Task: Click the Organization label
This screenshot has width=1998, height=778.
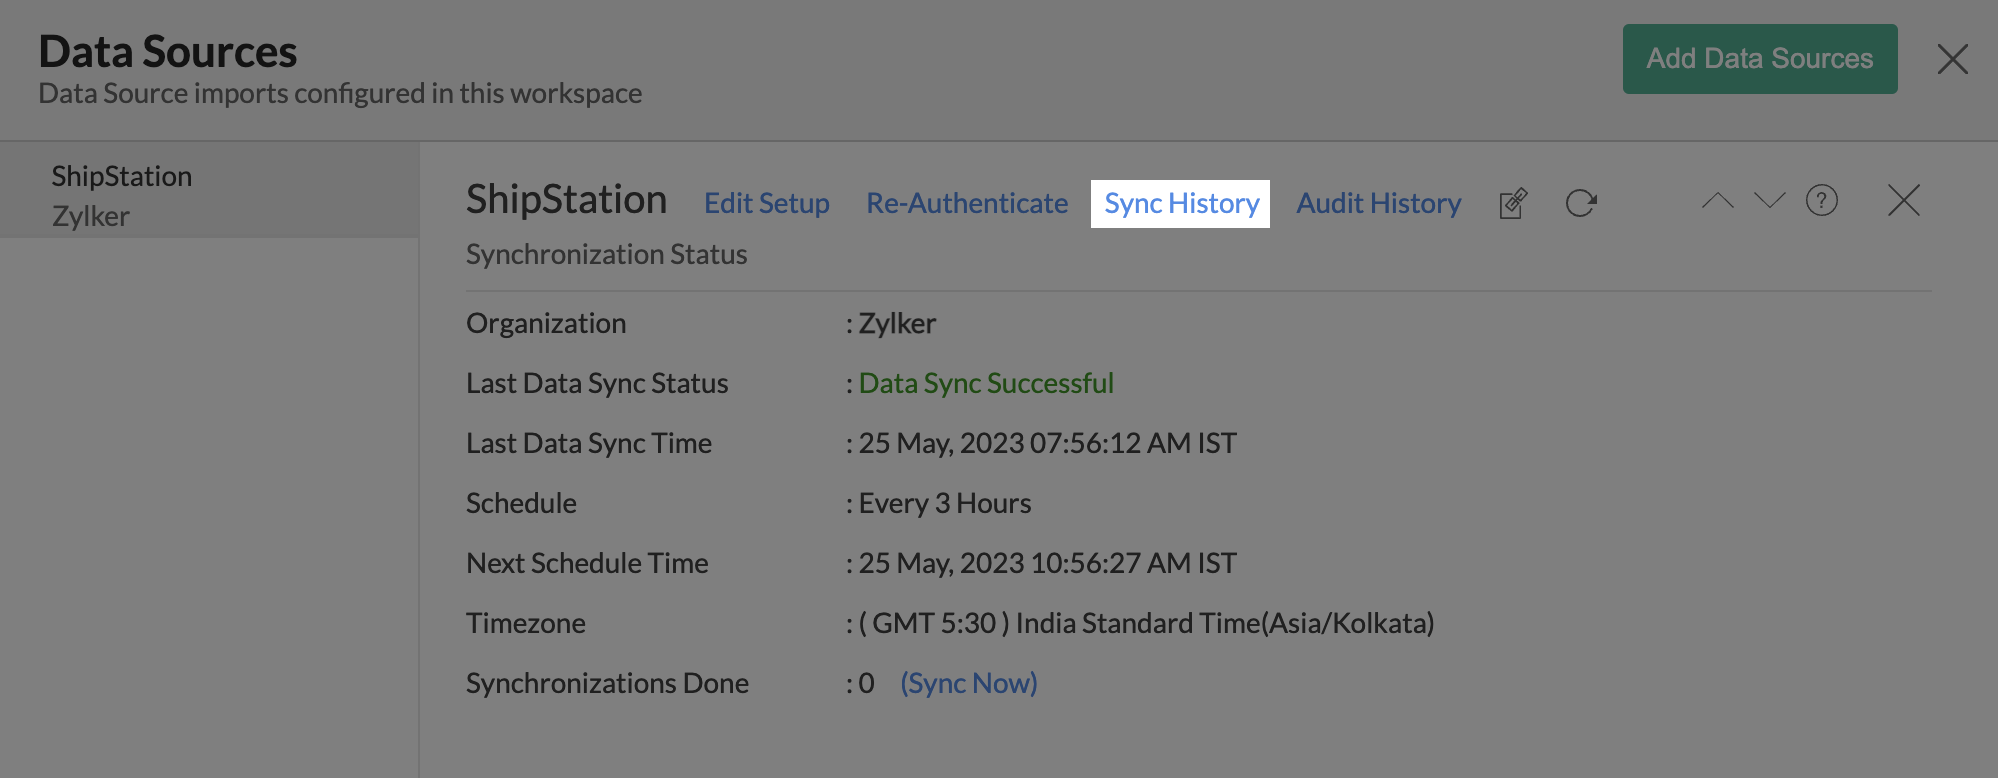Action: tap(546, 324)
